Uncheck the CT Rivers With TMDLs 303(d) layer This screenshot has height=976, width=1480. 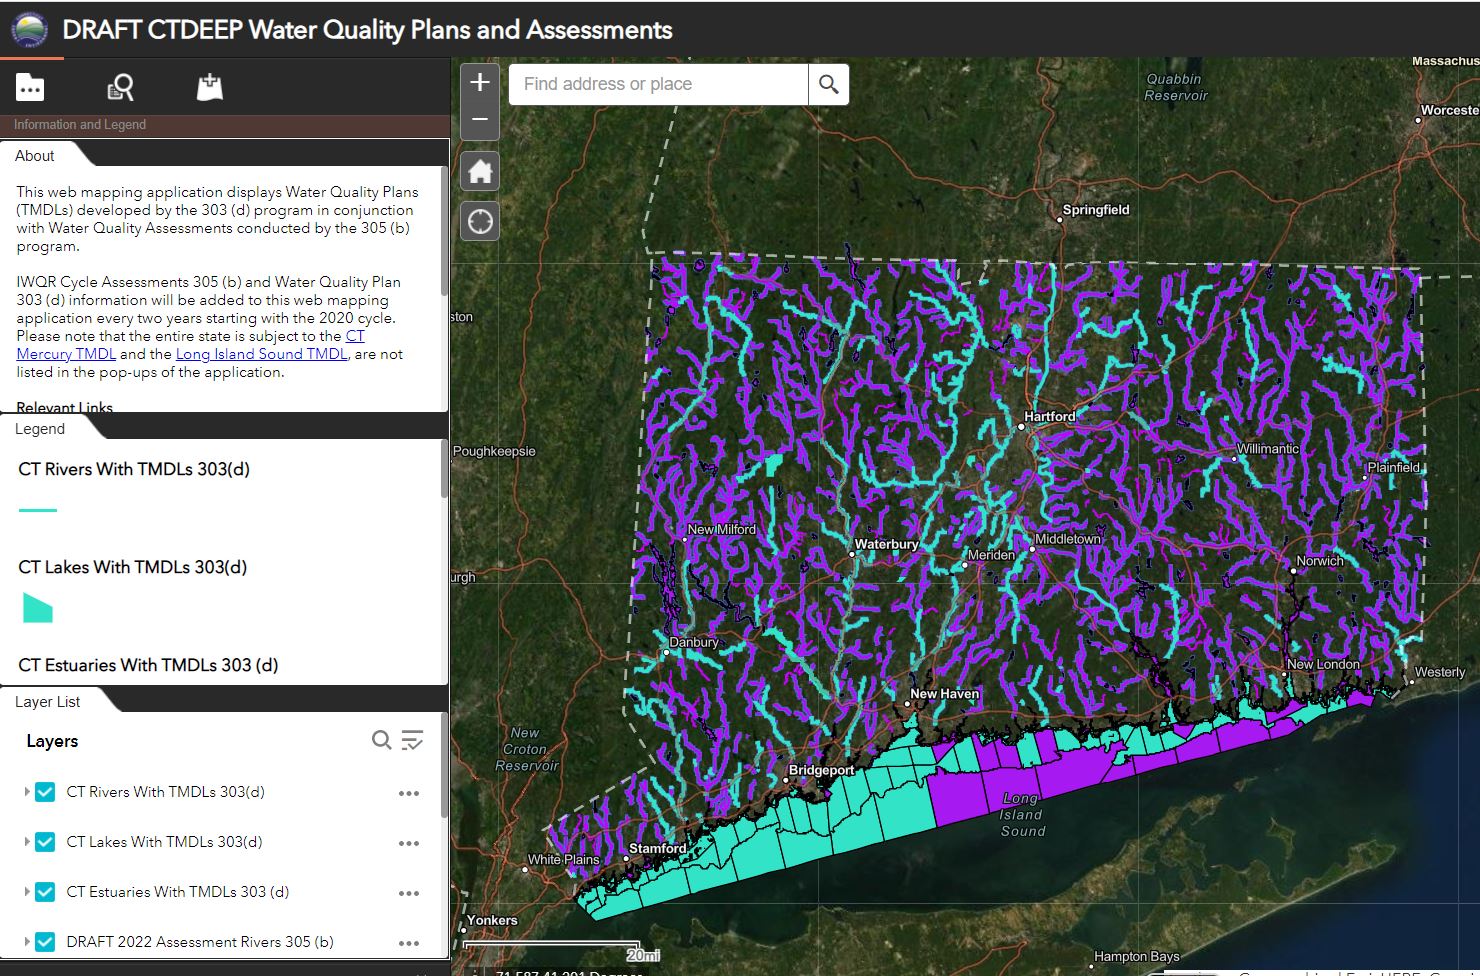coord(44,791)
